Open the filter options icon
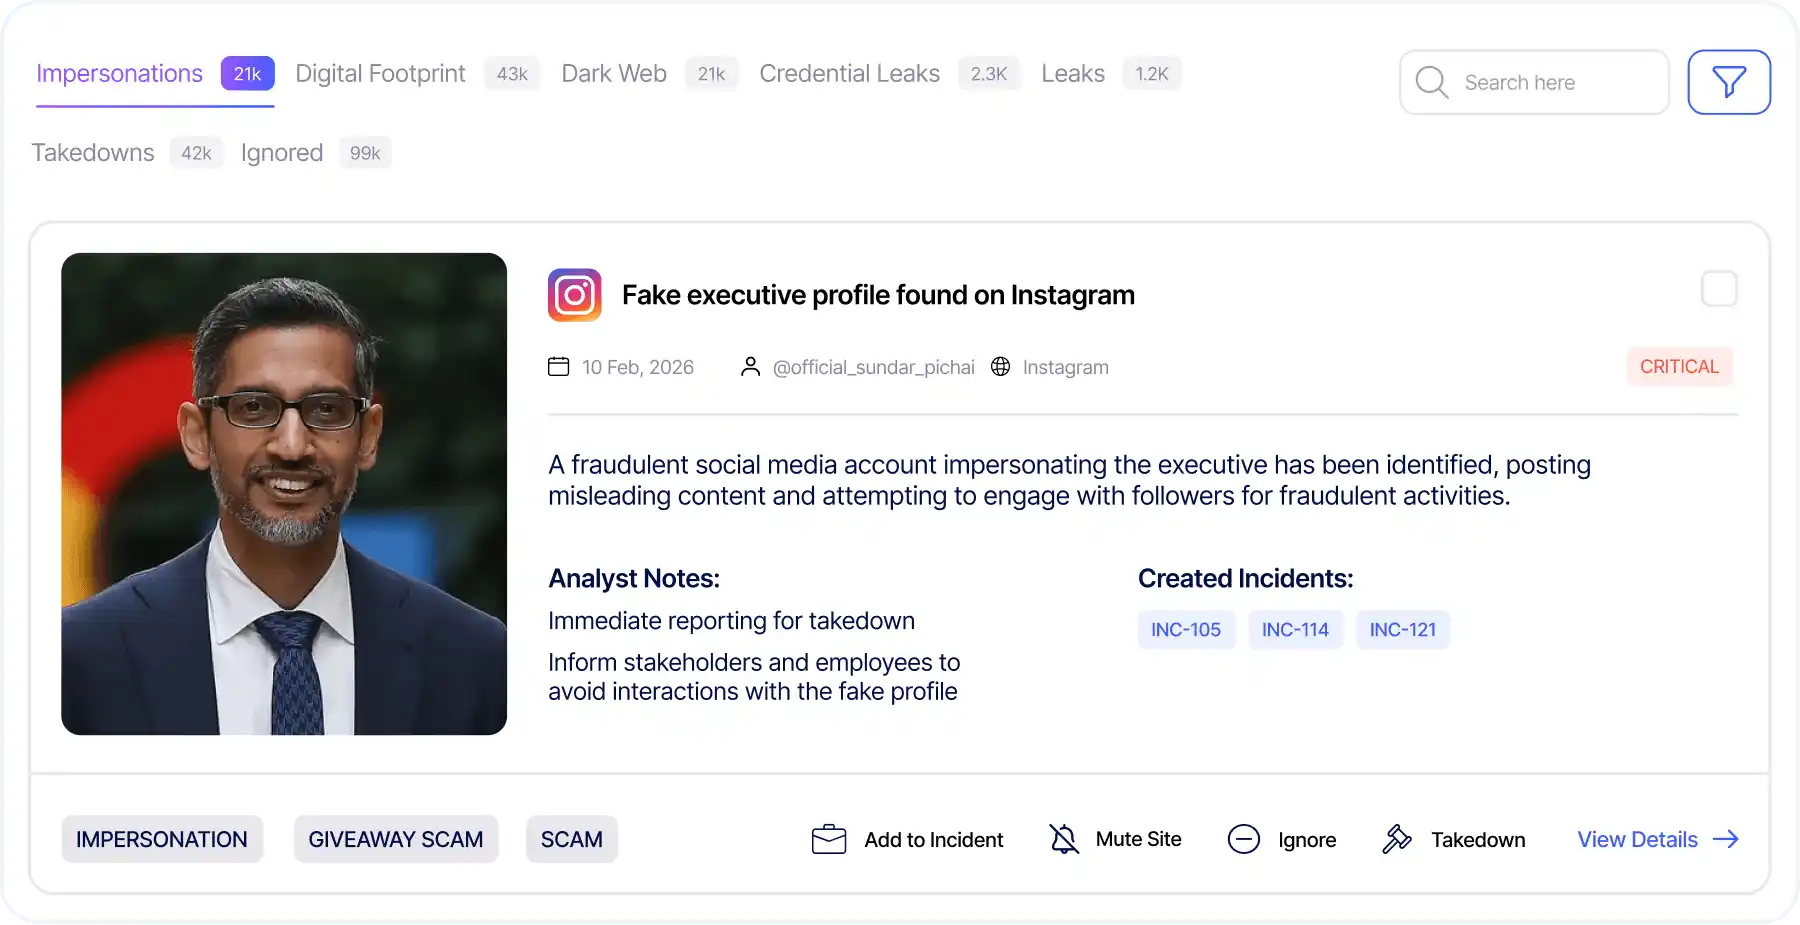The width and height of the screenshot is (1800, 925). 1729,82
